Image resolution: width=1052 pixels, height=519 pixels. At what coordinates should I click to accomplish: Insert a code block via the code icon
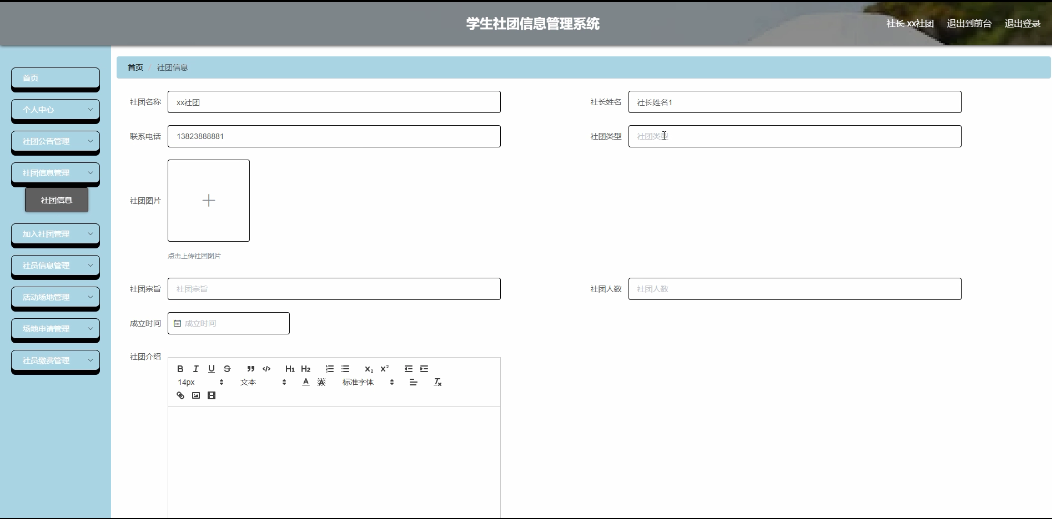tap(266, 369)
